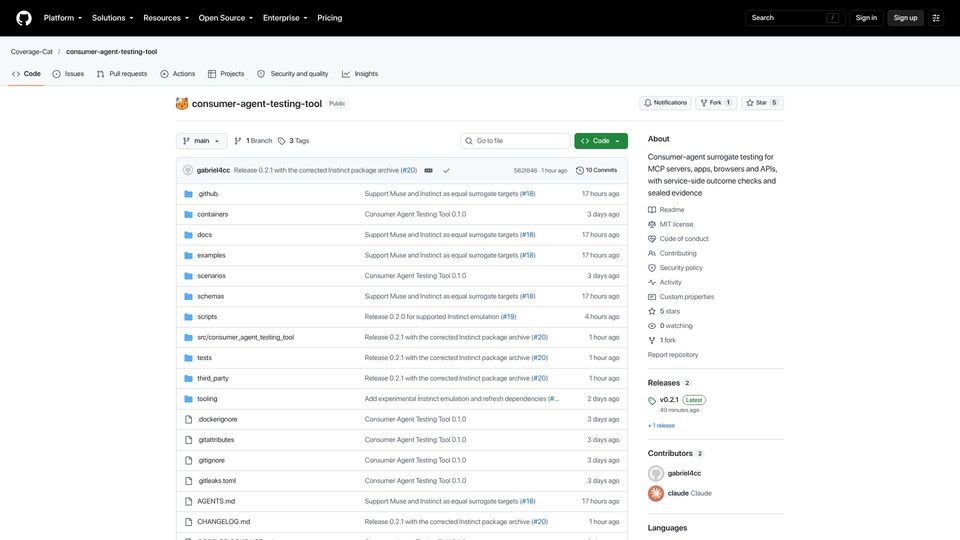Open the tests folder

click(x=204, y=358)
